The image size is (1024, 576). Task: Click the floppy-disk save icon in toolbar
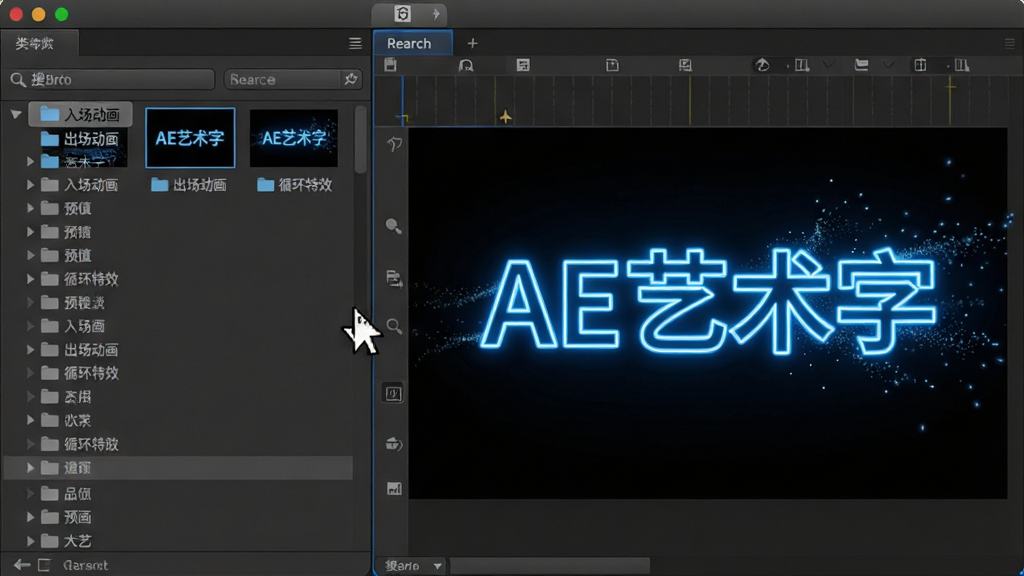[x=391, y=65]
